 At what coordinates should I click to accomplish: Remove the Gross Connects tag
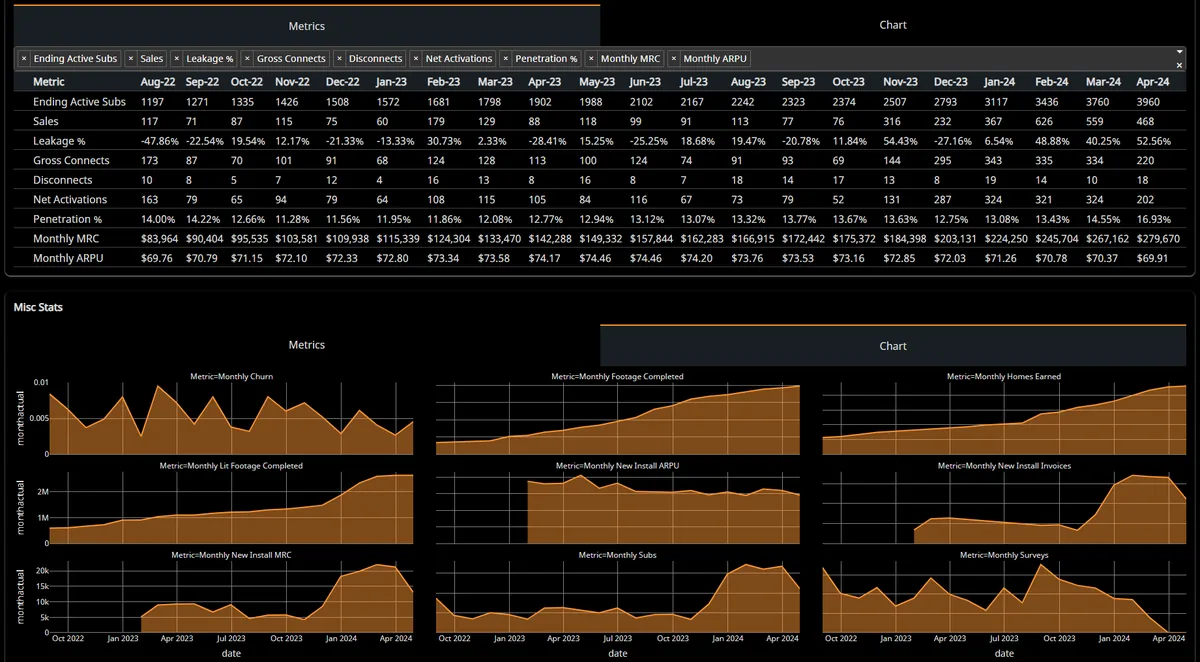[x=248, y=59]
